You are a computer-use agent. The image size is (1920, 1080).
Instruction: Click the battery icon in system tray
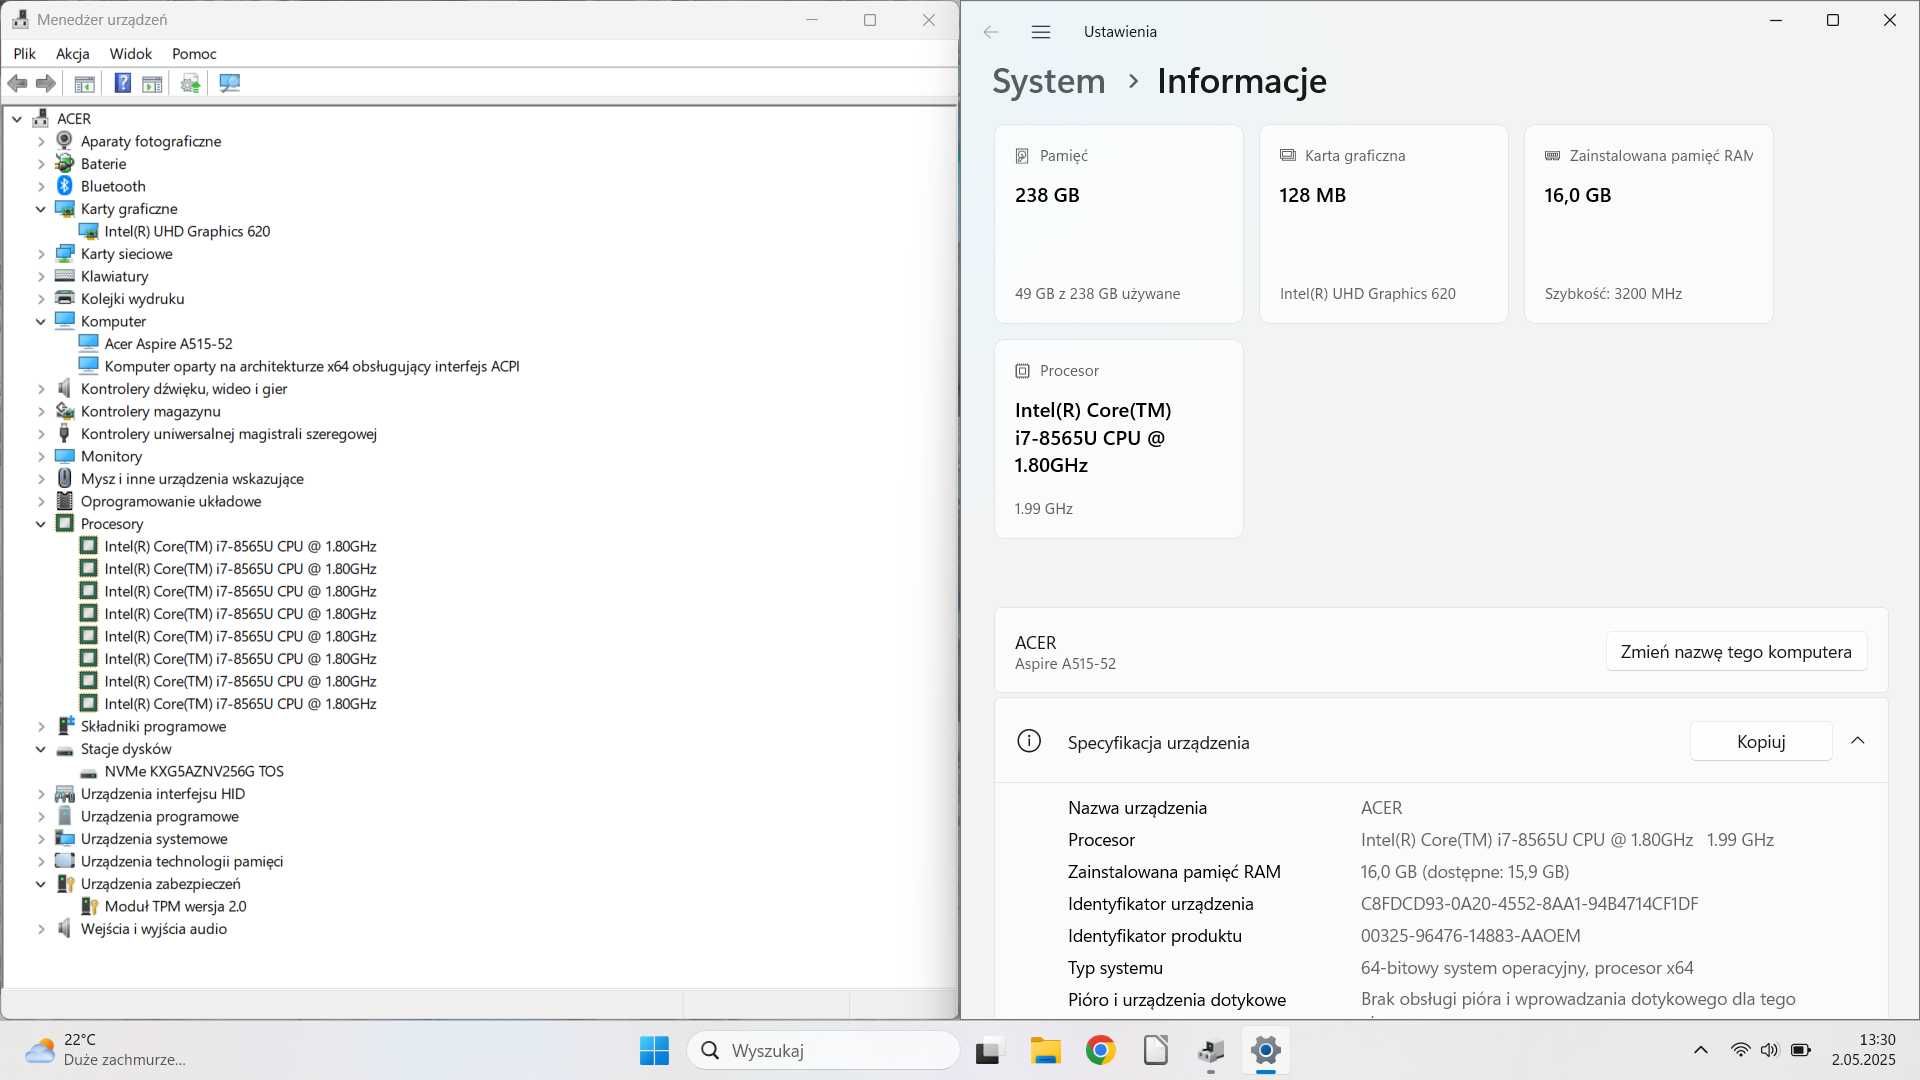pos(1801,1050)
